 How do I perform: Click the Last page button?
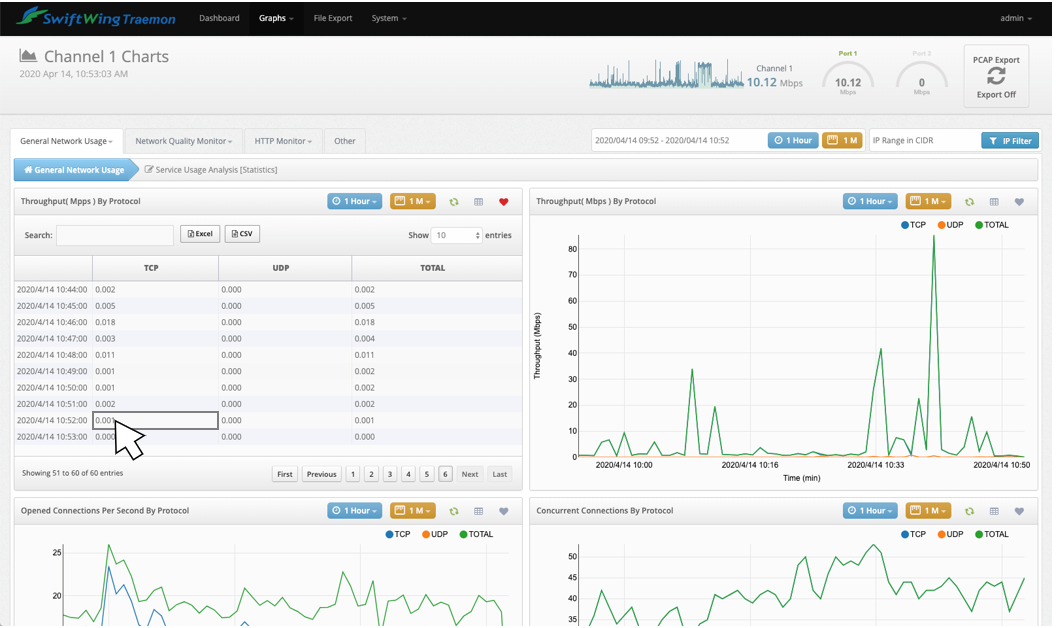coord(500,474)
